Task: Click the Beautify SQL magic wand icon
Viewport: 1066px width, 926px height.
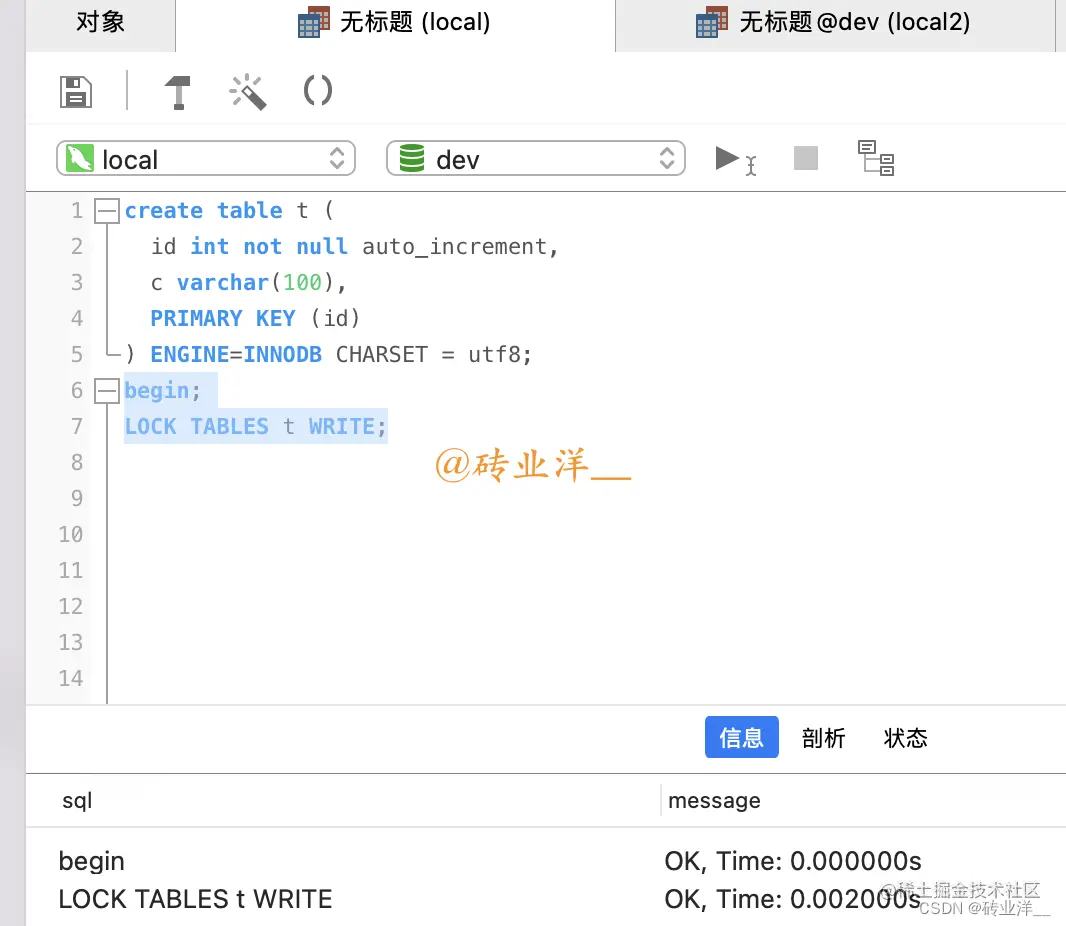Action: pyautogui.click(x=247, y=91)
